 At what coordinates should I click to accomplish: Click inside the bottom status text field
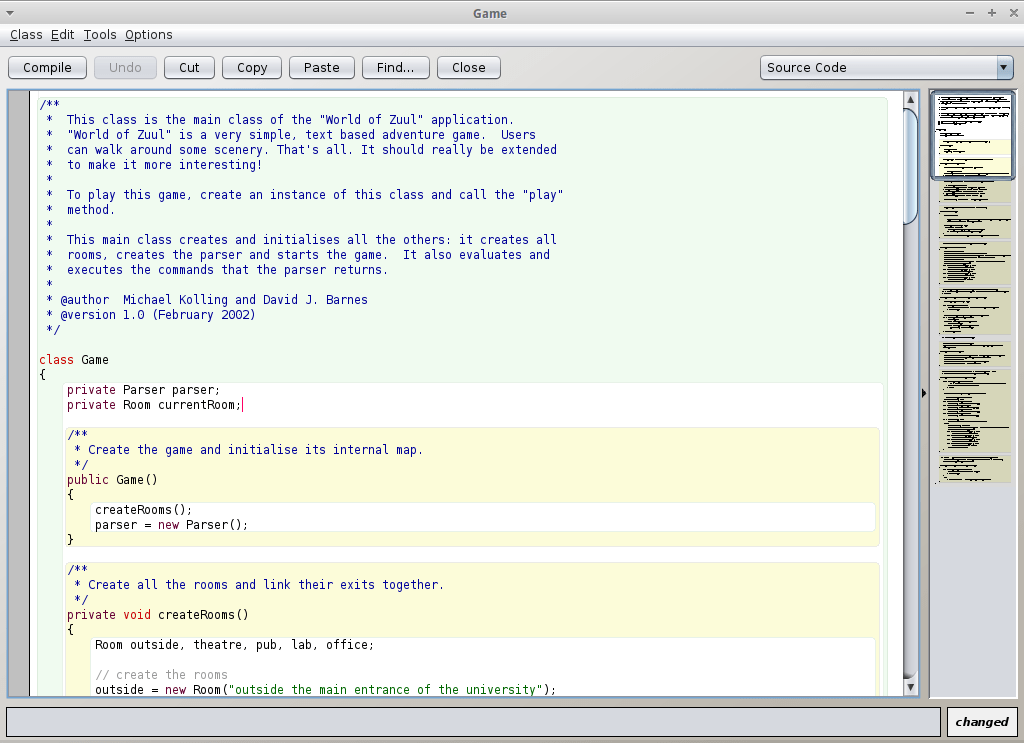tap(470, 721)
